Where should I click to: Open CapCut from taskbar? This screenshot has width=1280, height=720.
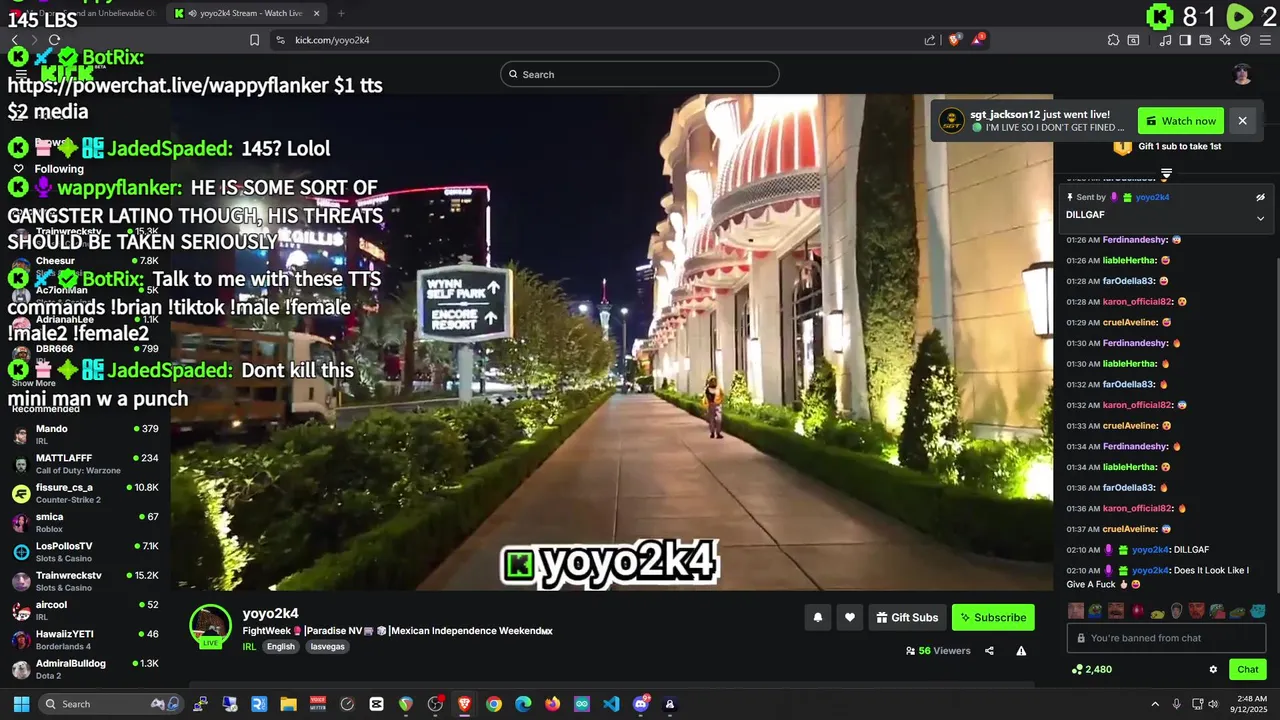tap(376, 704)
